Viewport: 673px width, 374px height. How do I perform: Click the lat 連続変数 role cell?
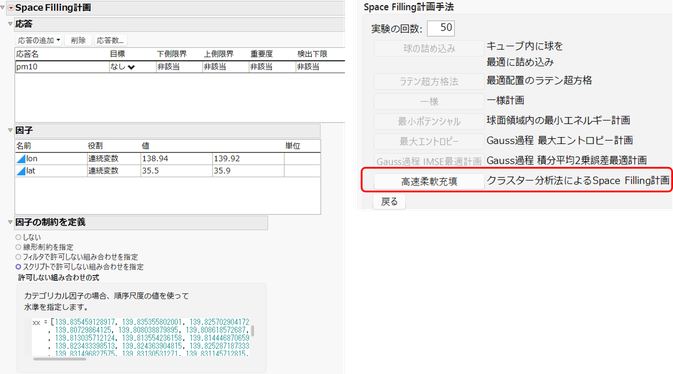[113, 171]
